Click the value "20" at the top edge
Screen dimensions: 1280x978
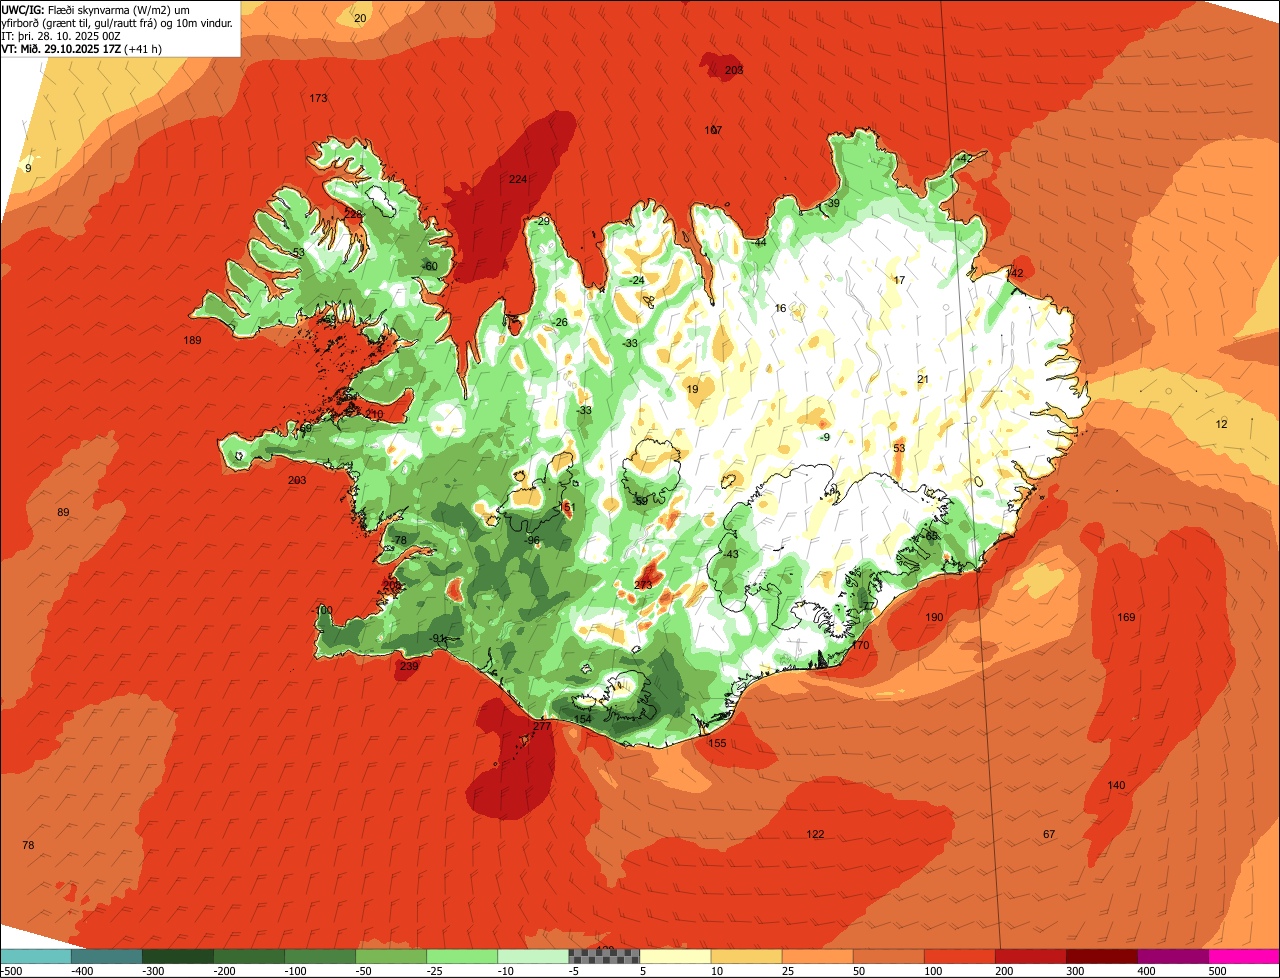click(360, 19)
